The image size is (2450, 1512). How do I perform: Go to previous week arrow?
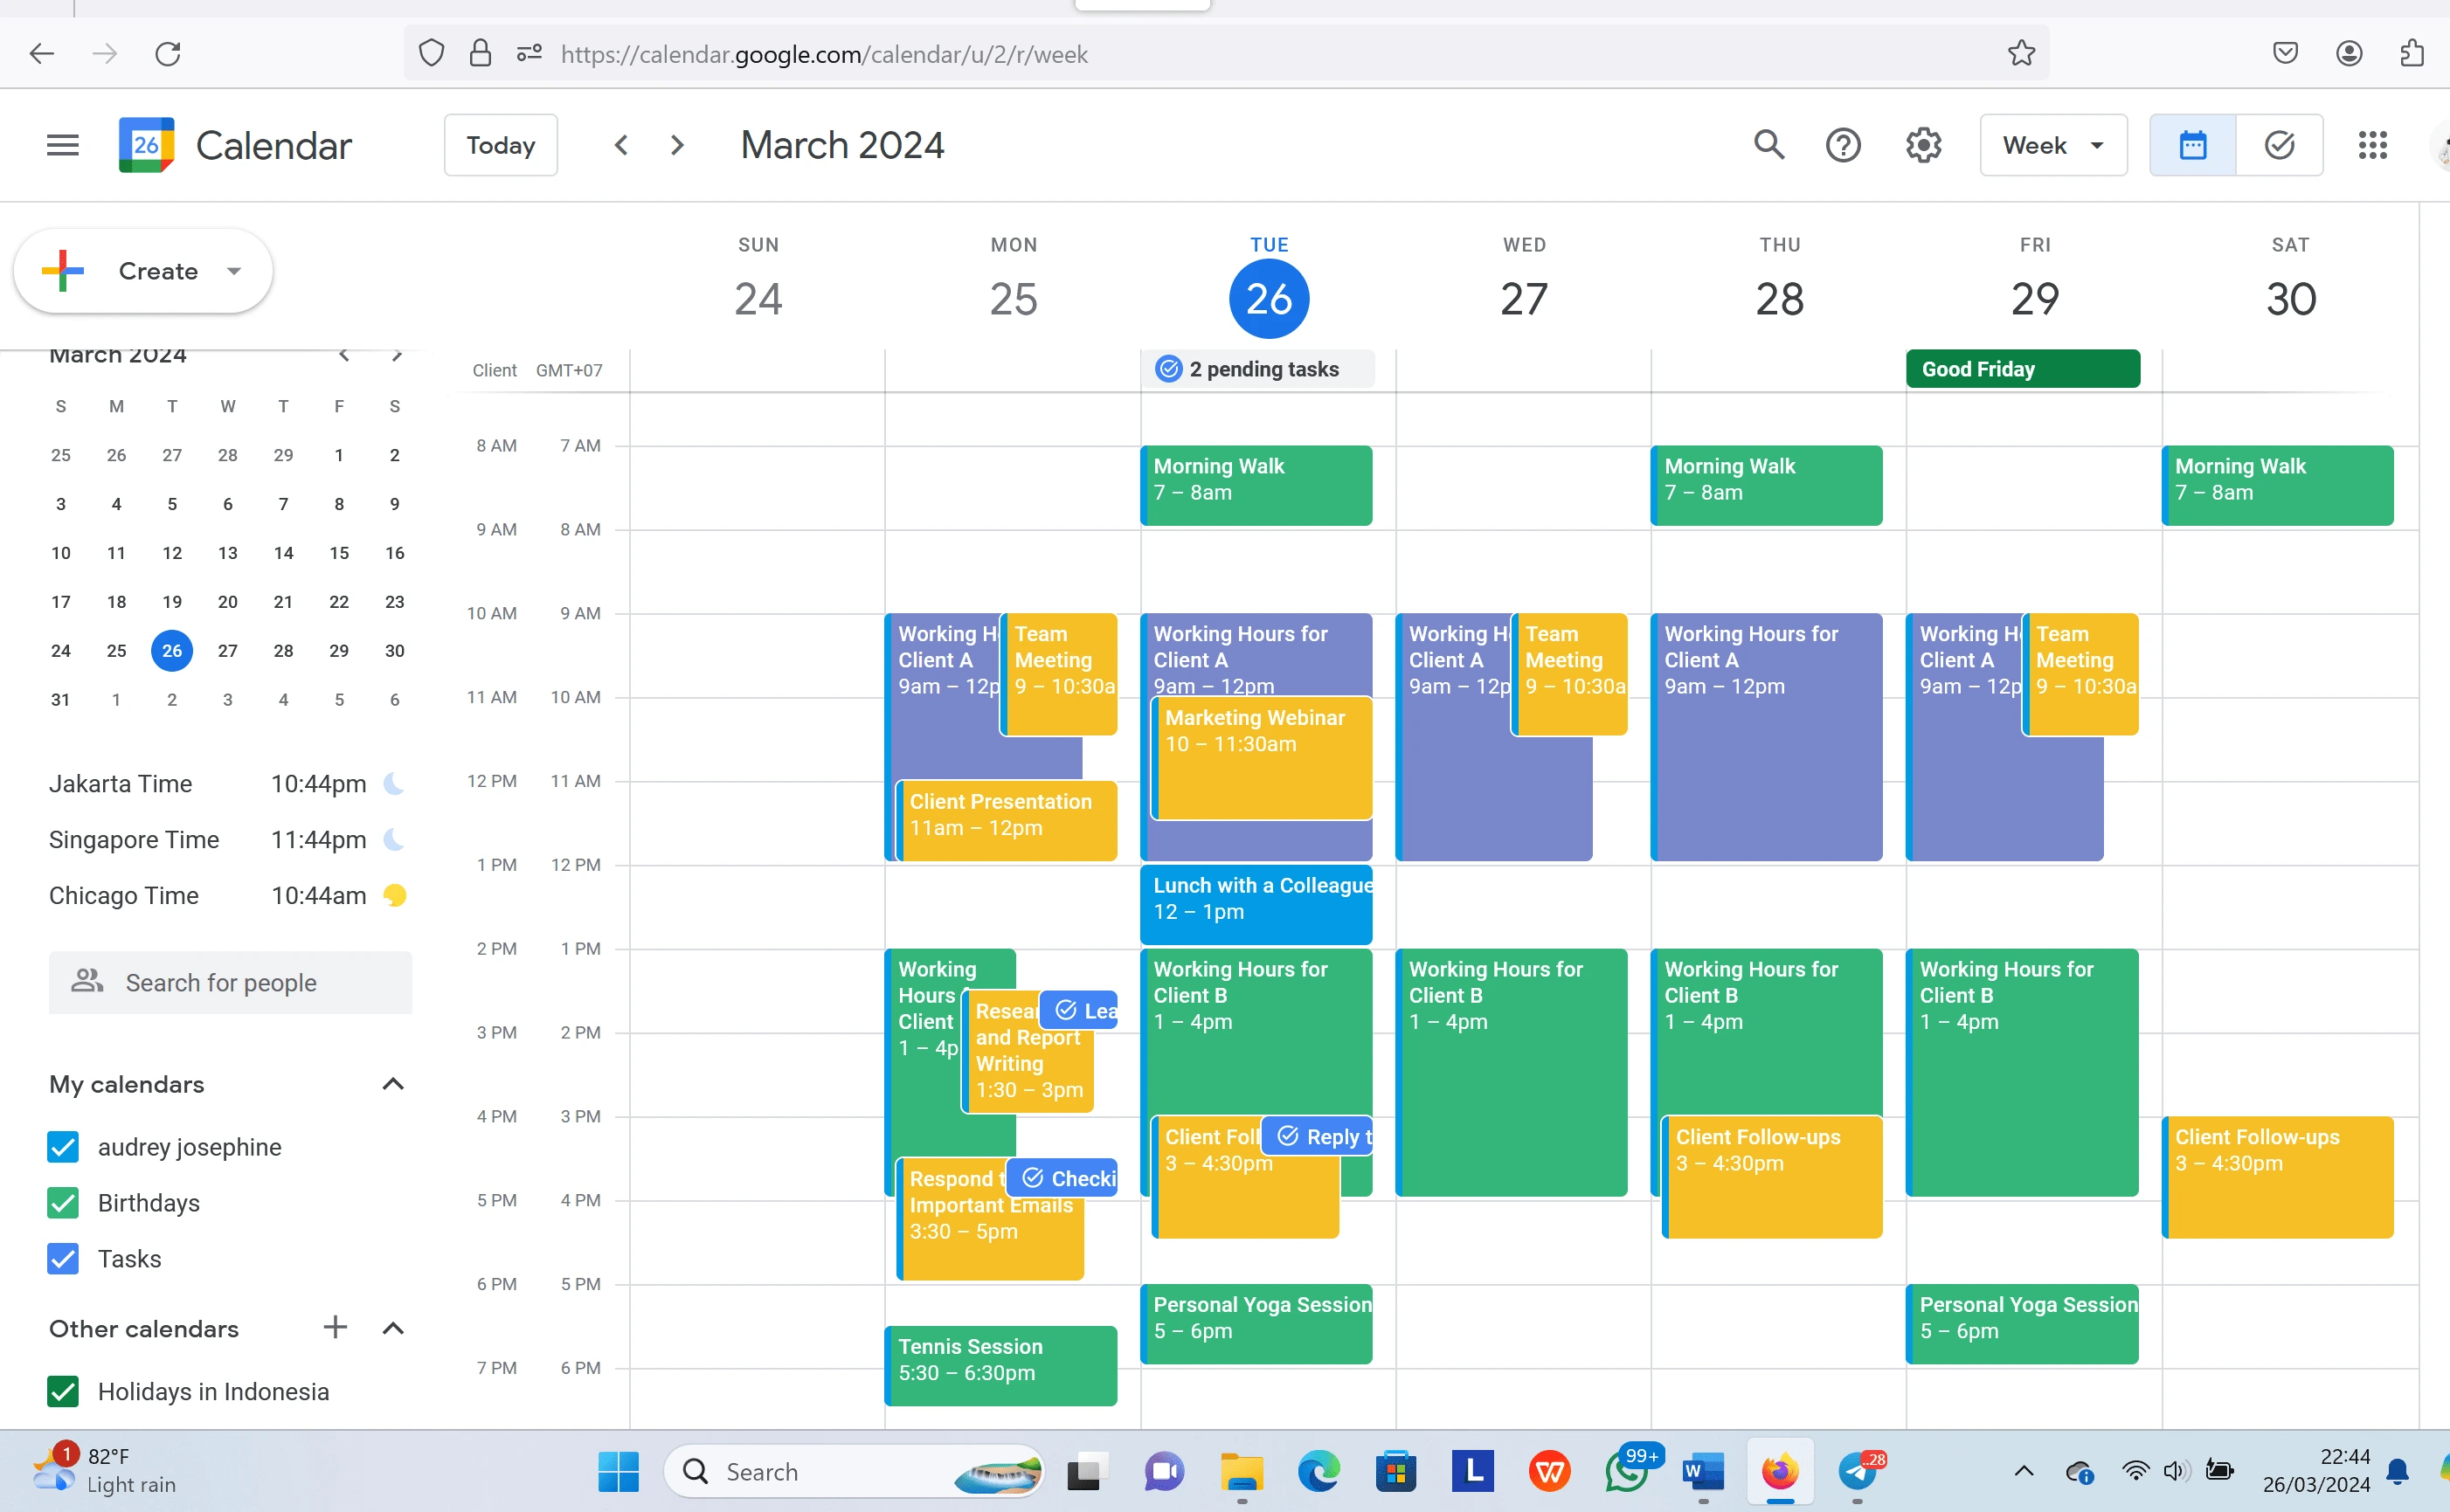(621, 145)
